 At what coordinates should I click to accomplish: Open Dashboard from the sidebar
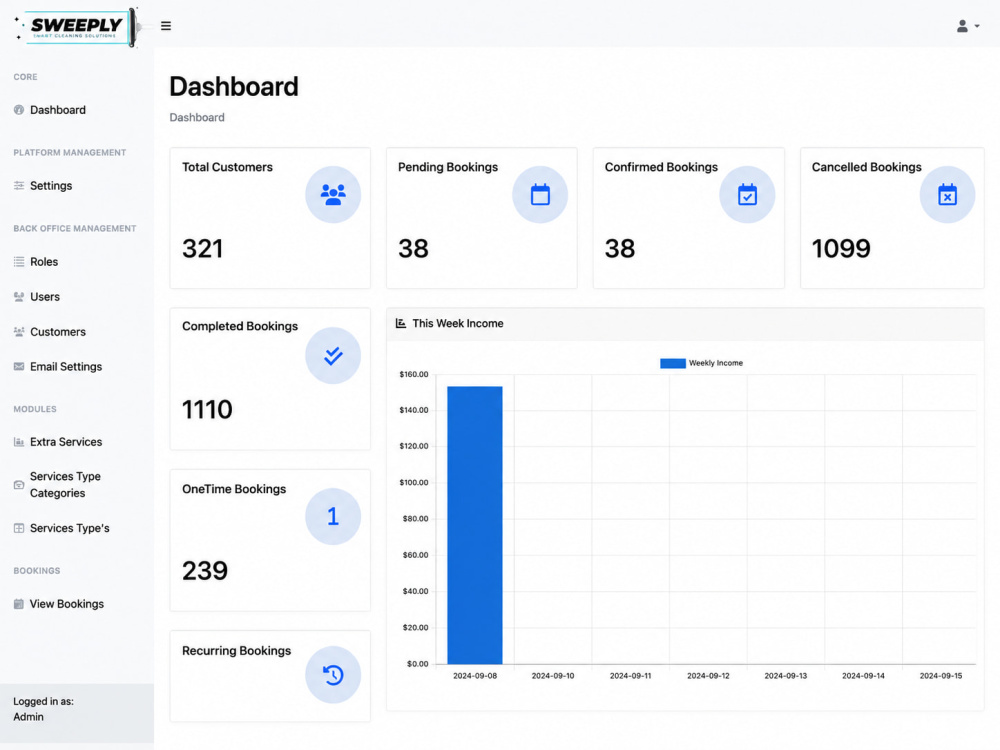tap(57, 110)
